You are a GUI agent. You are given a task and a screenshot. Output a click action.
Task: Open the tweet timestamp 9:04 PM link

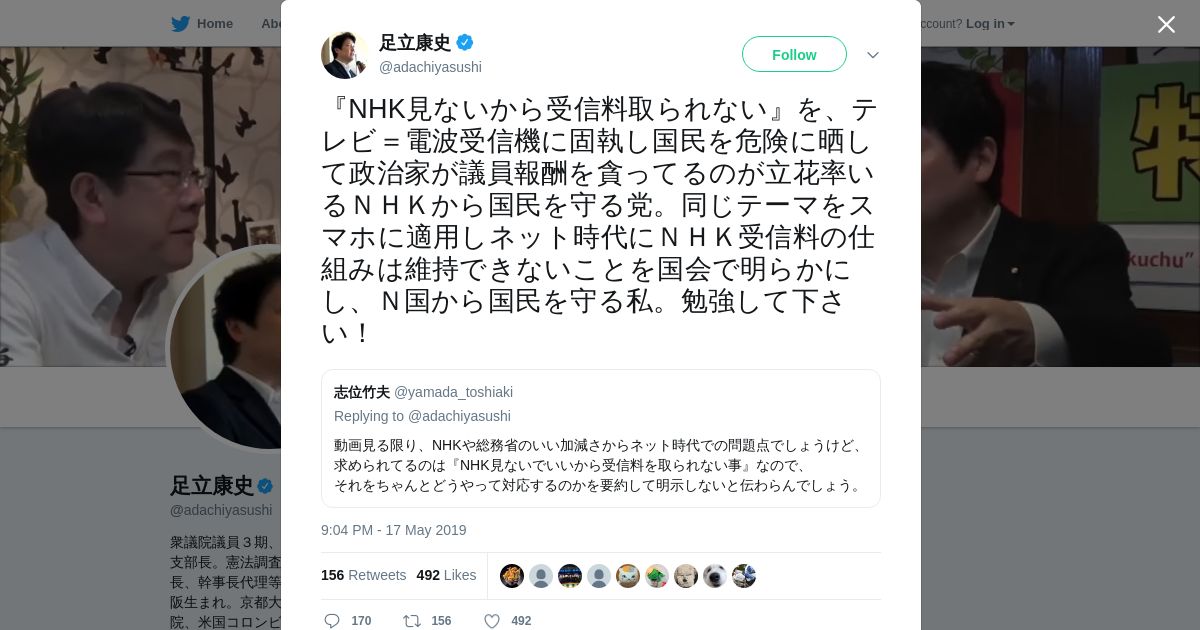tap(393, 530)
